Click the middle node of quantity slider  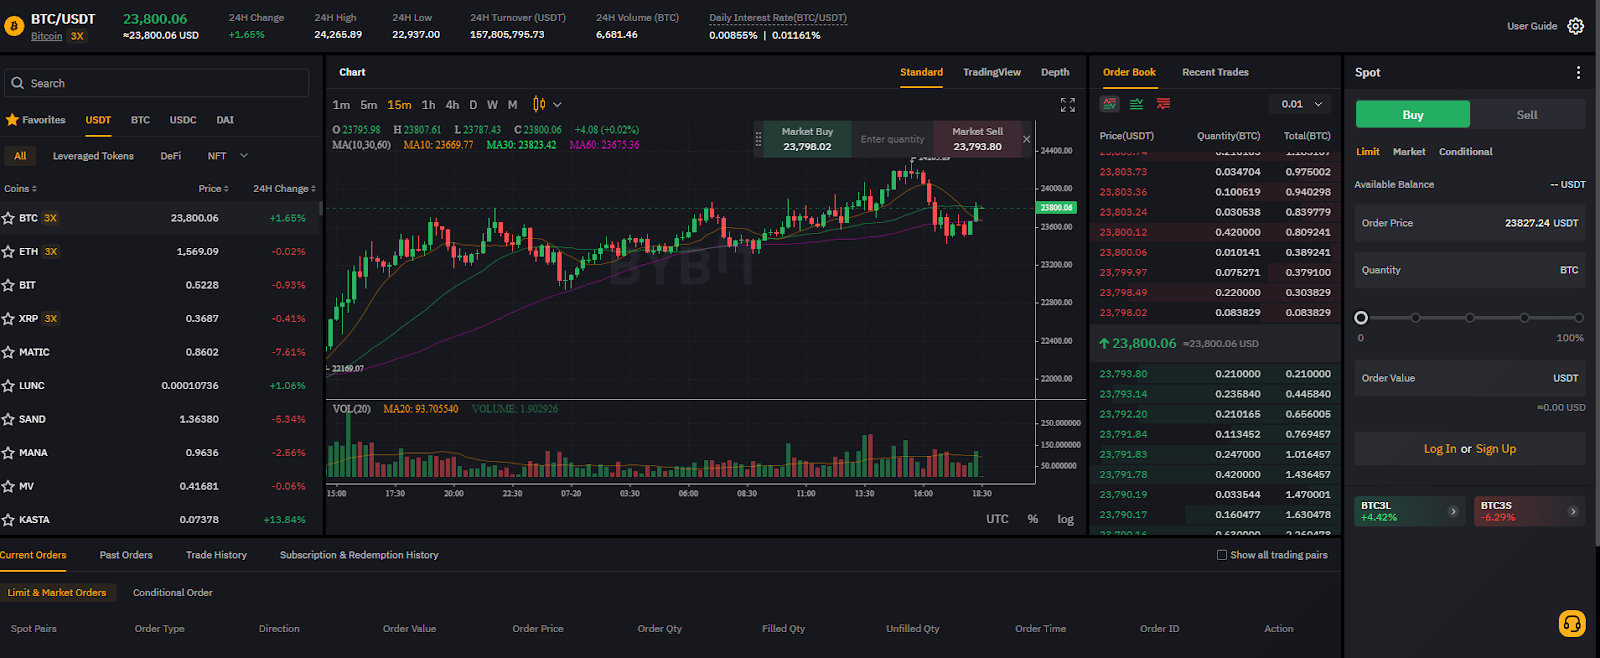click(1470, 318)
